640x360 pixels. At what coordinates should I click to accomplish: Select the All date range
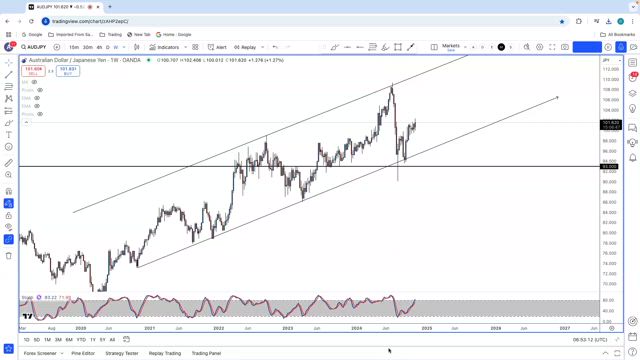pyautogui.click(x=112, y=340)
